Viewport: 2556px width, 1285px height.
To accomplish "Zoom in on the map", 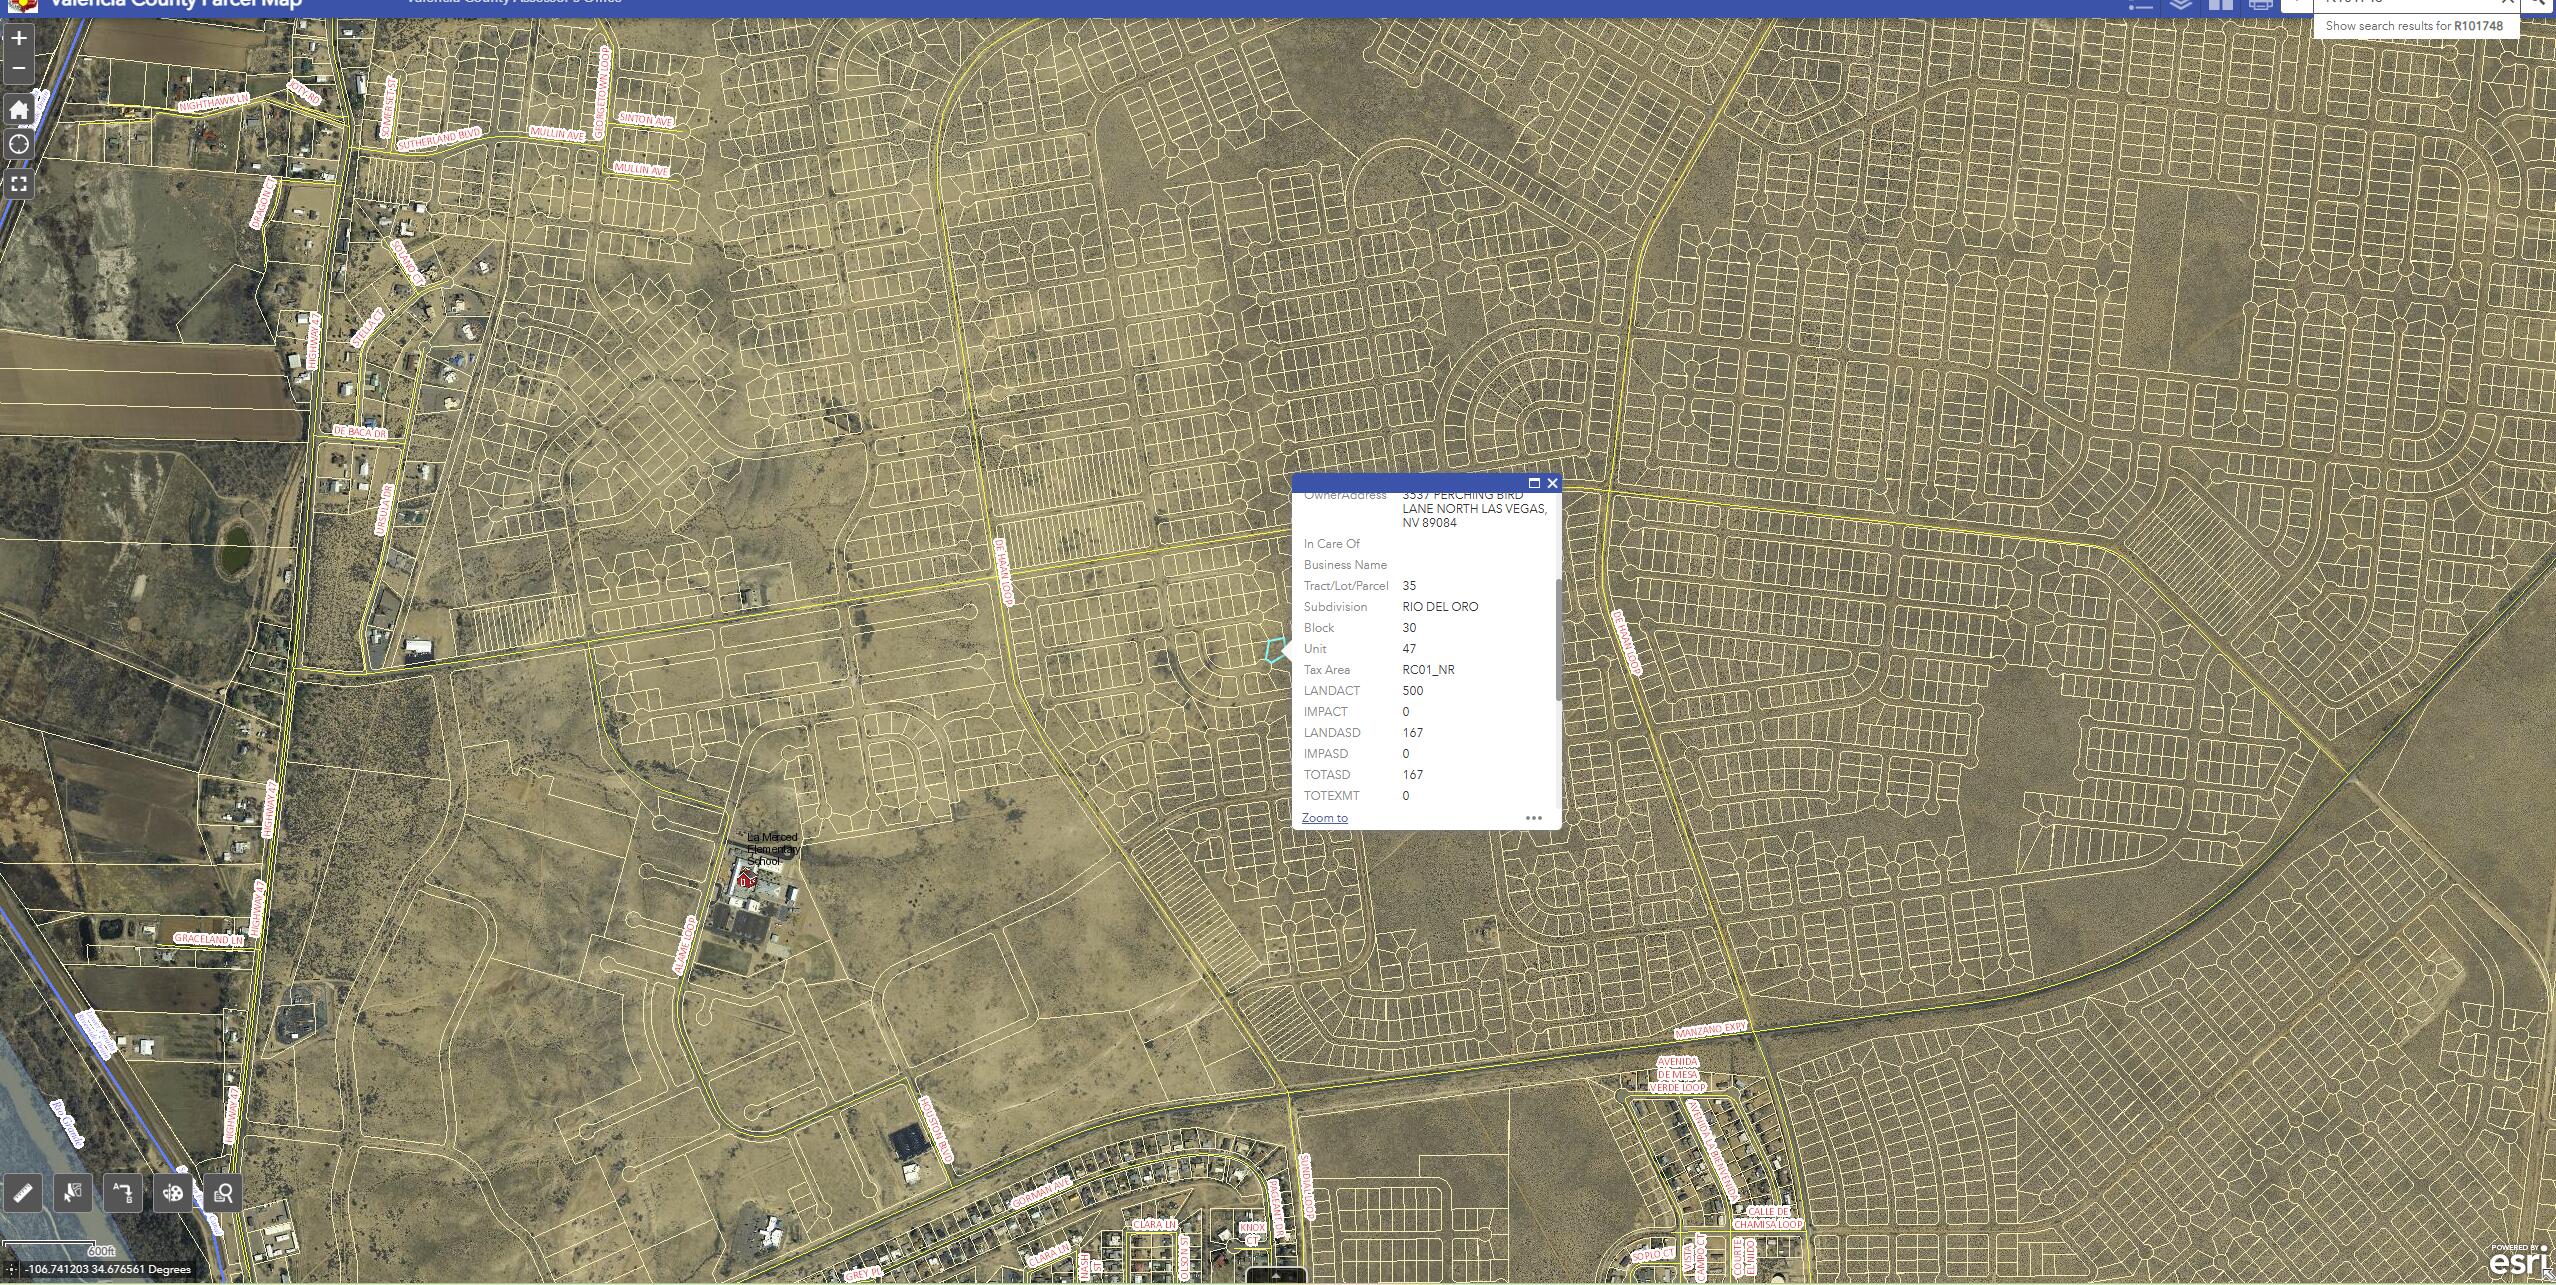I will pos(19,39).
